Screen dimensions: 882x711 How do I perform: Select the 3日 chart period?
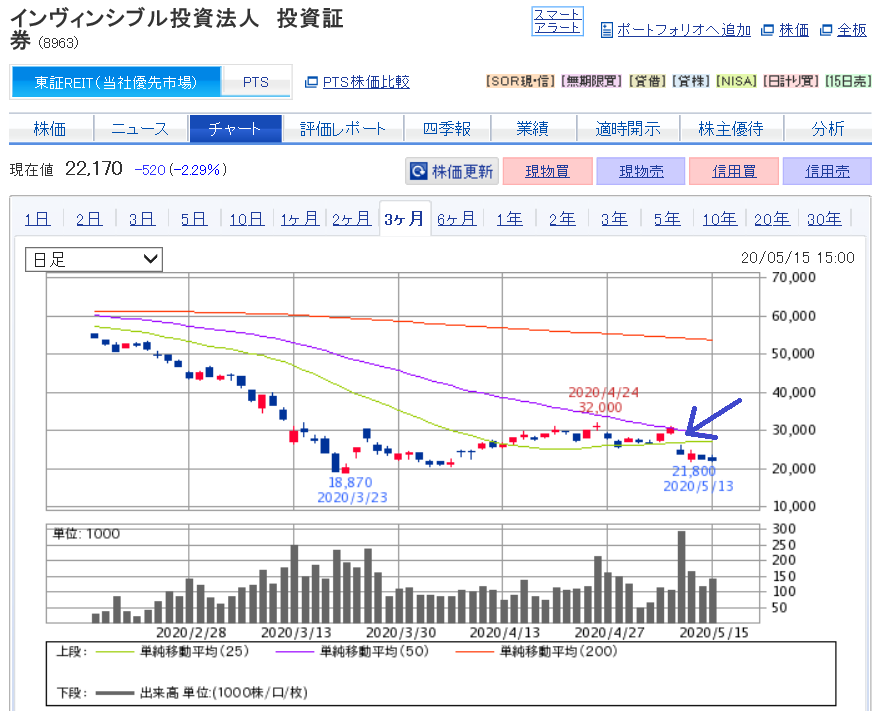tap(142, 219)
